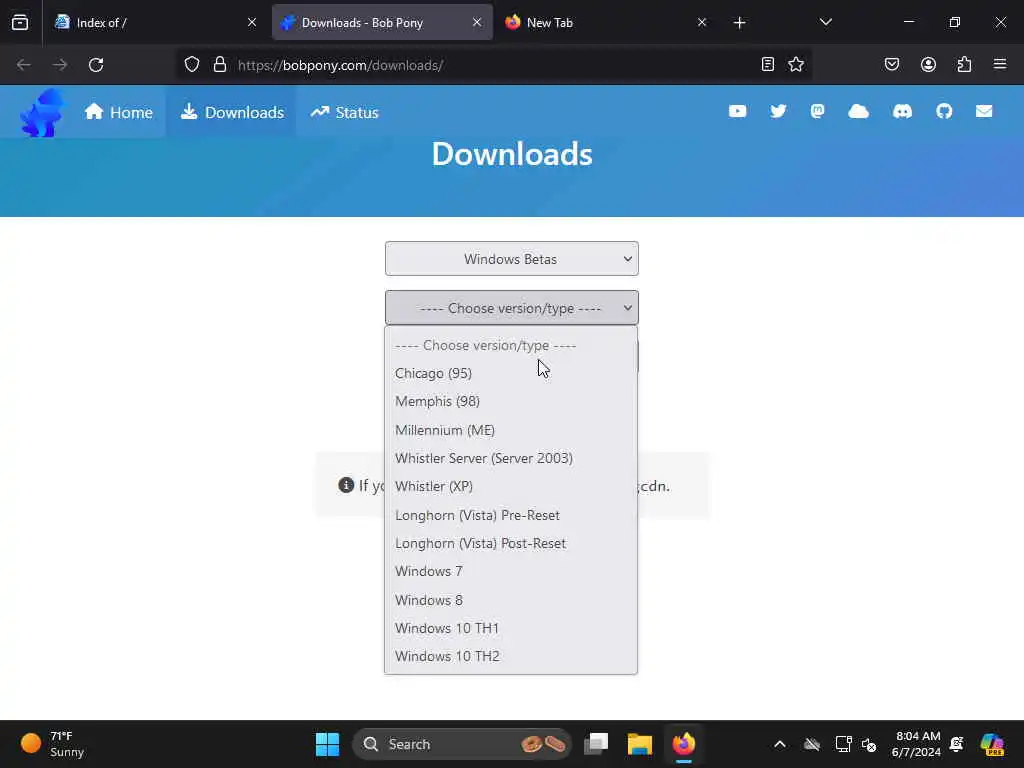1024x768 pixels.
Task: Close the New Tab tab
Action: tap(702, 22)
